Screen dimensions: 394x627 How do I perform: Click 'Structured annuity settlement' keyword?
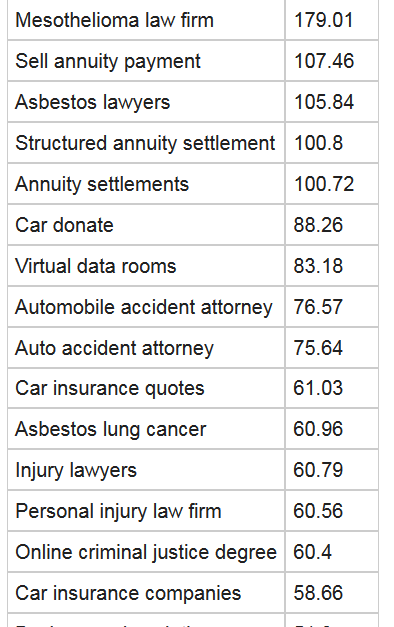145,143
